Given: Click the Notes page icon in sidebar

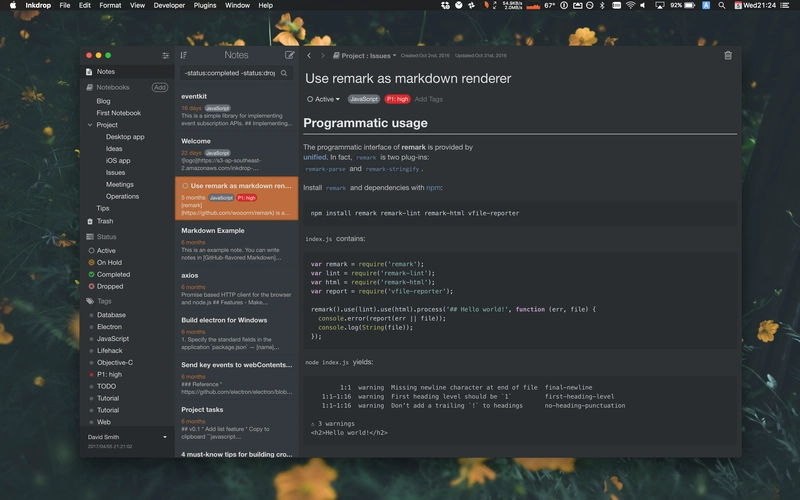Looking at the screenshot, I should [x=89, y=72].
